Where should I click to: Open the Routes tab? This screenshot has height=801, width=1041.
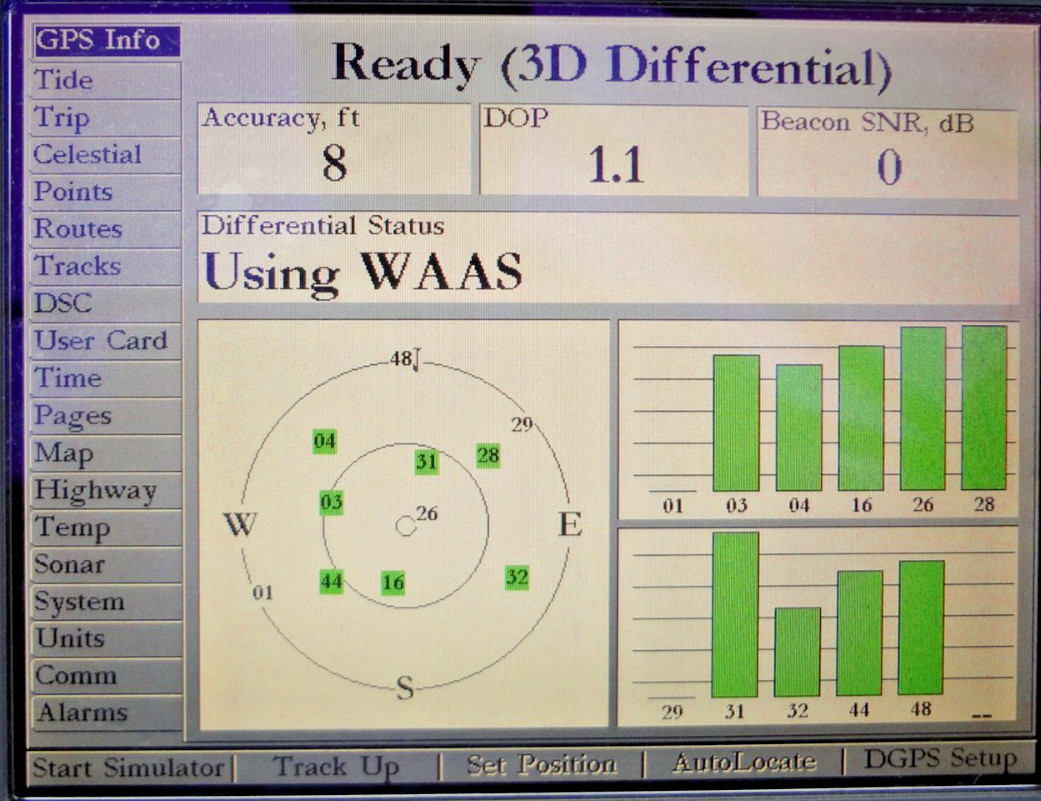pyautogui.click(x=106, y=229)
